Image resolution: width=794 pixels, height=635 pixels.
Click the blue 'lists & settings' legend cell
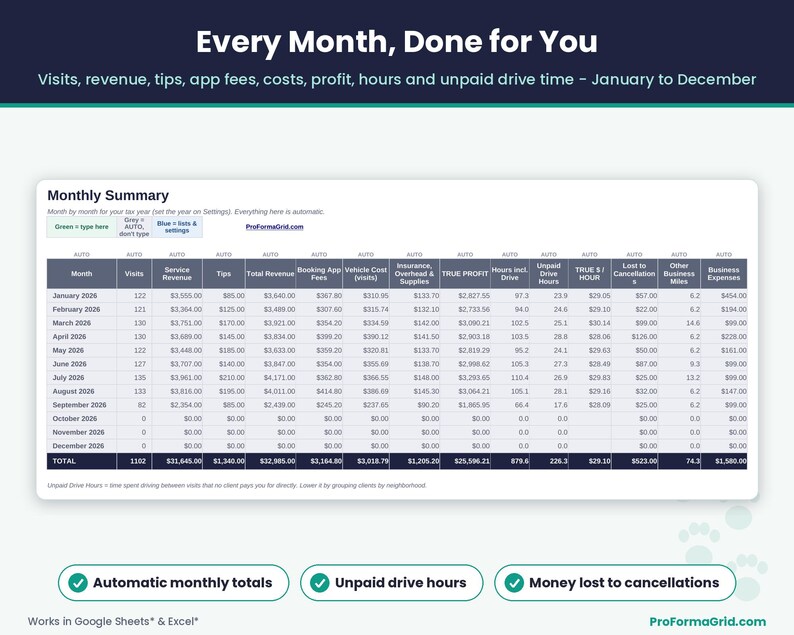tap(177, 227)
